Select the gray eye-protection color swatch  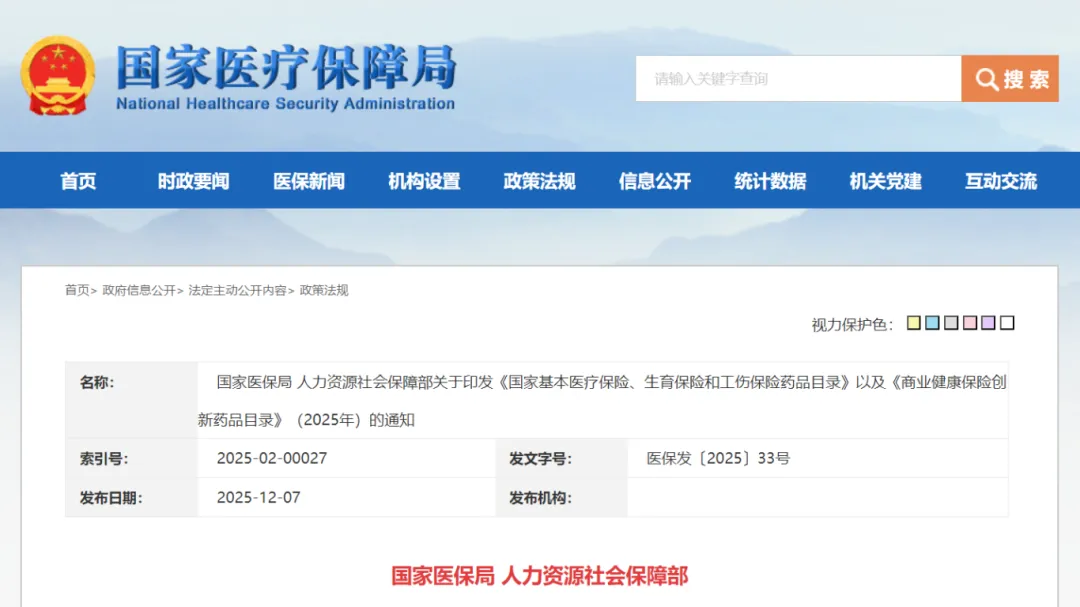pyautogui.click(x=951, y=322)
